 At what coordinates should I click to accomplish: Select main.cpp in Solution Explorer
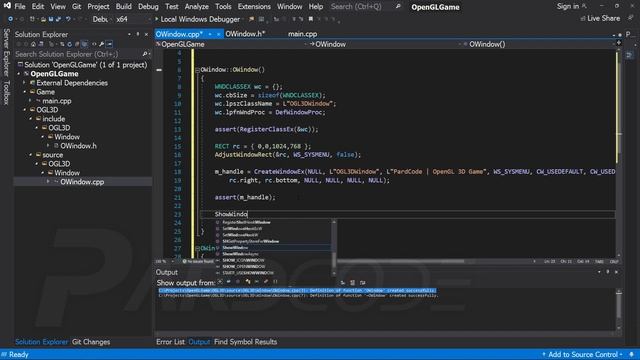(x=57, y=101)
